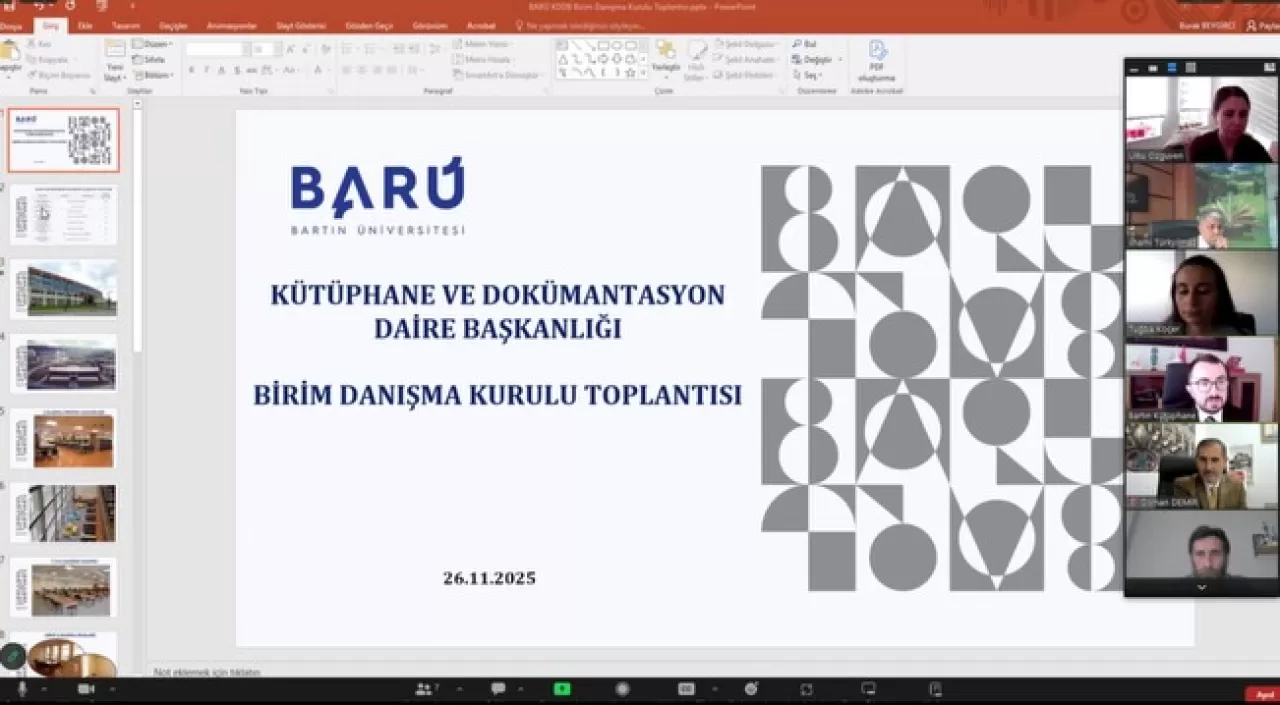Click the Sıfırla (Reset) slide icon
The height and width of the screenshot is (705, 1280).
click(x=150, y=60)
